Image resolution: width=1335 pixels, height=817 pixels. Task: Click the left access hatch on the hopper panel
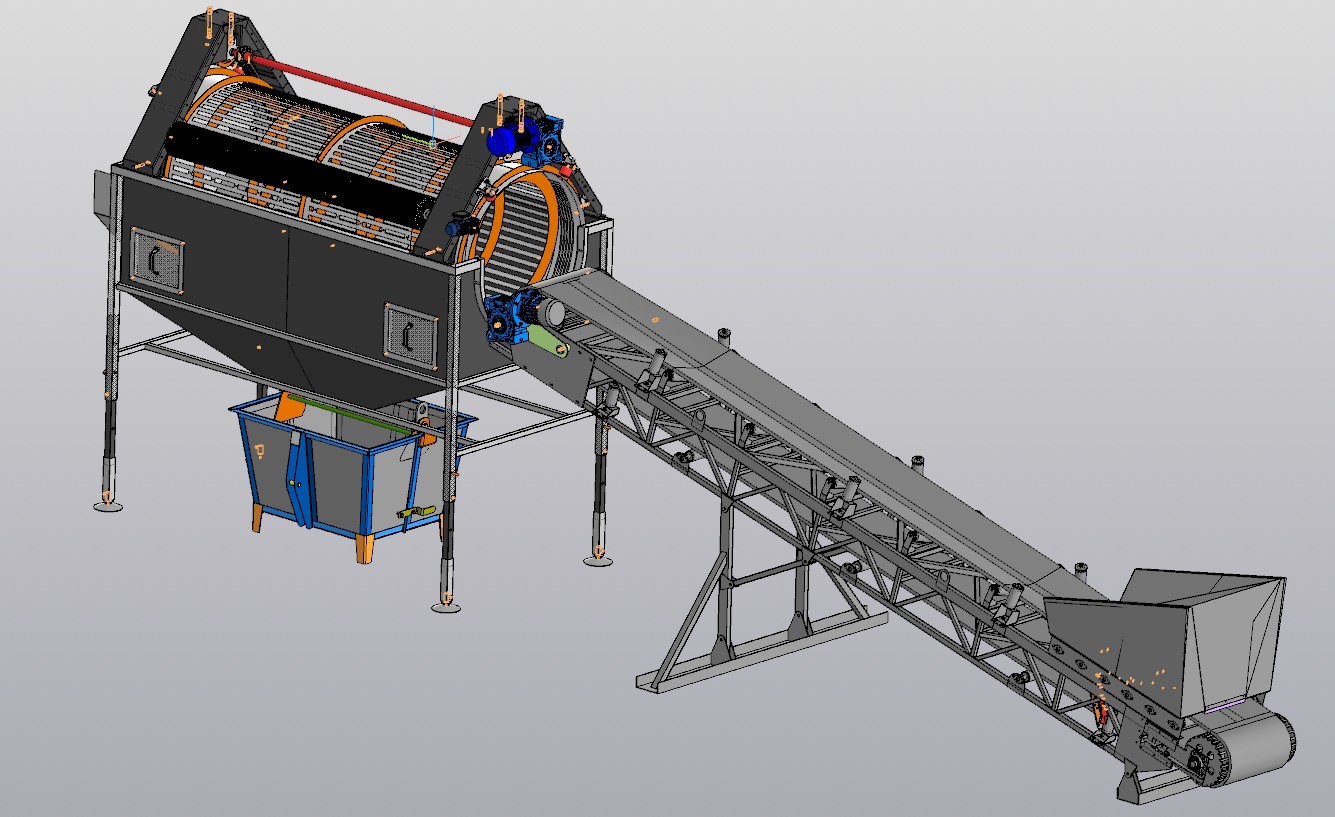[157, 260]
